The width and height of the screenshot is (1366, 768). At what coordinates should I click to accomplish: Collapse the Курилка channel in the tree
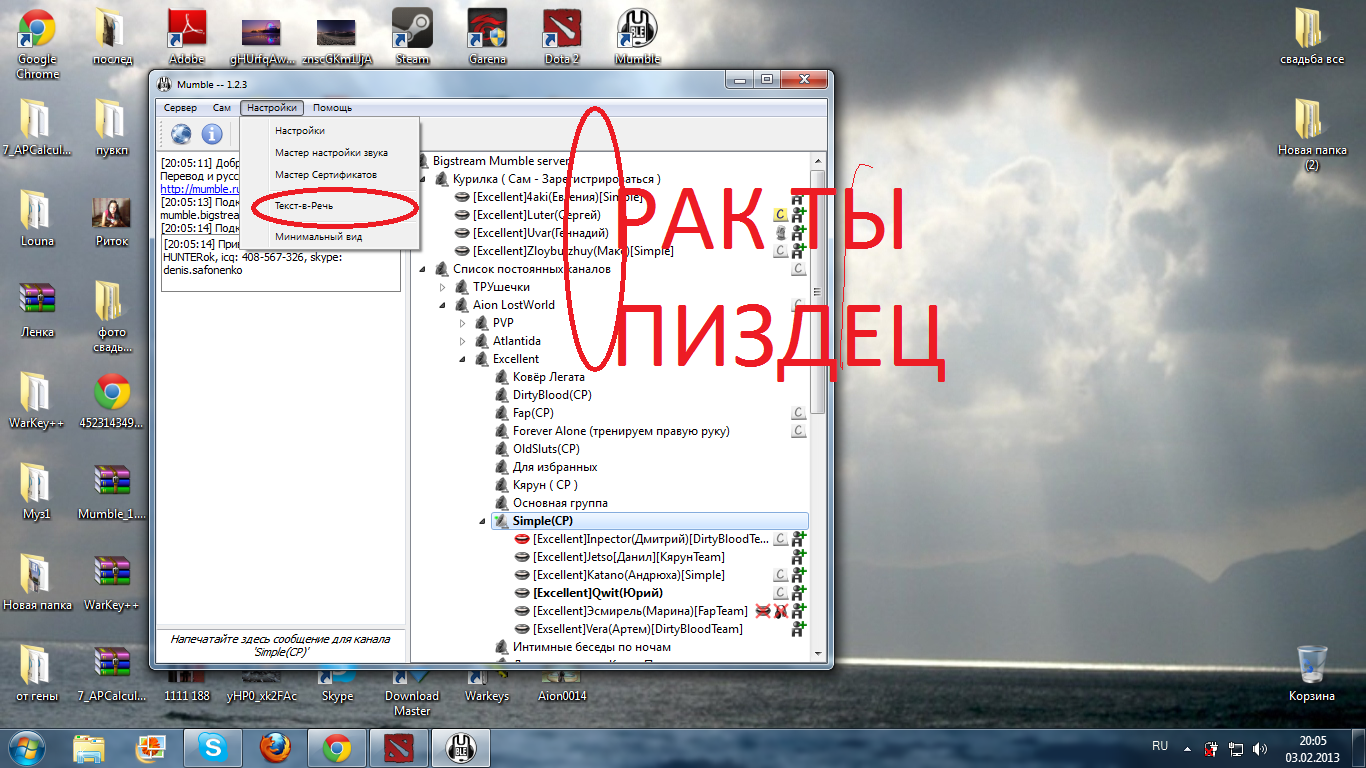[x=422, y=179]
